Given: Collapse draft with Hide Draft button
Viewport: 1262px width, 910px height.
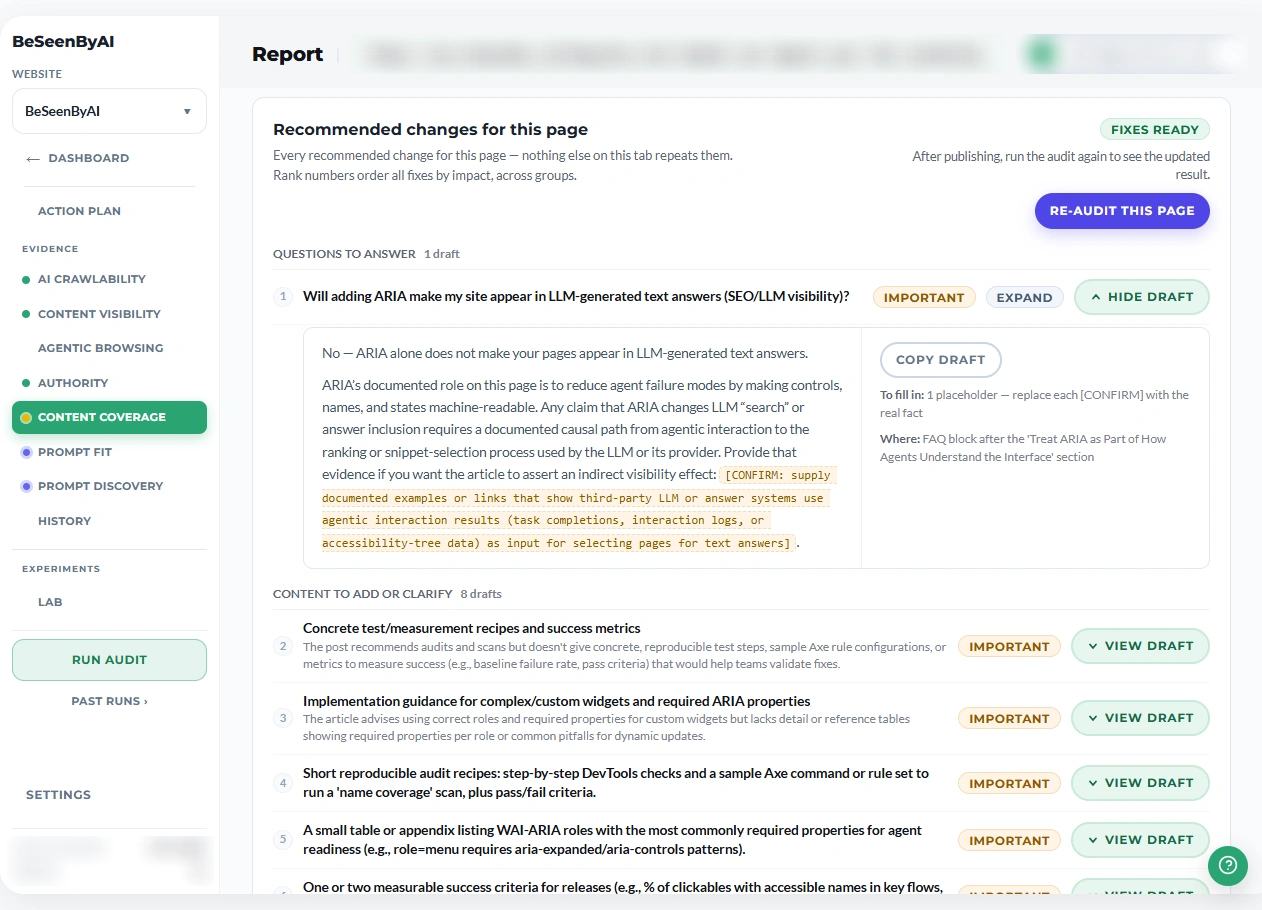Looking at the screenshot, I should [x=1141, y=297].
